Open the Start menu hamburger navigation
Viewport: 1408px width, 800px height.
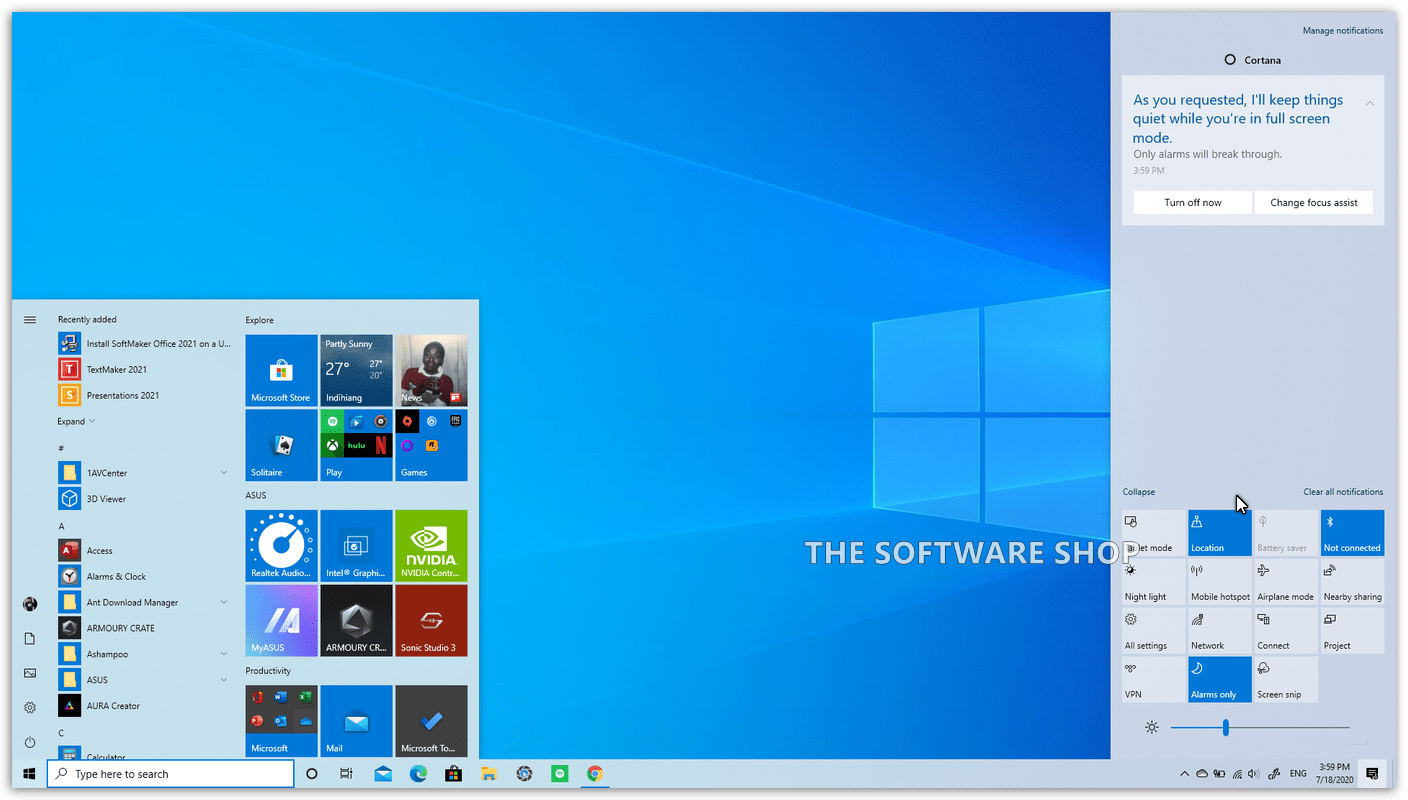coord(30,319)
